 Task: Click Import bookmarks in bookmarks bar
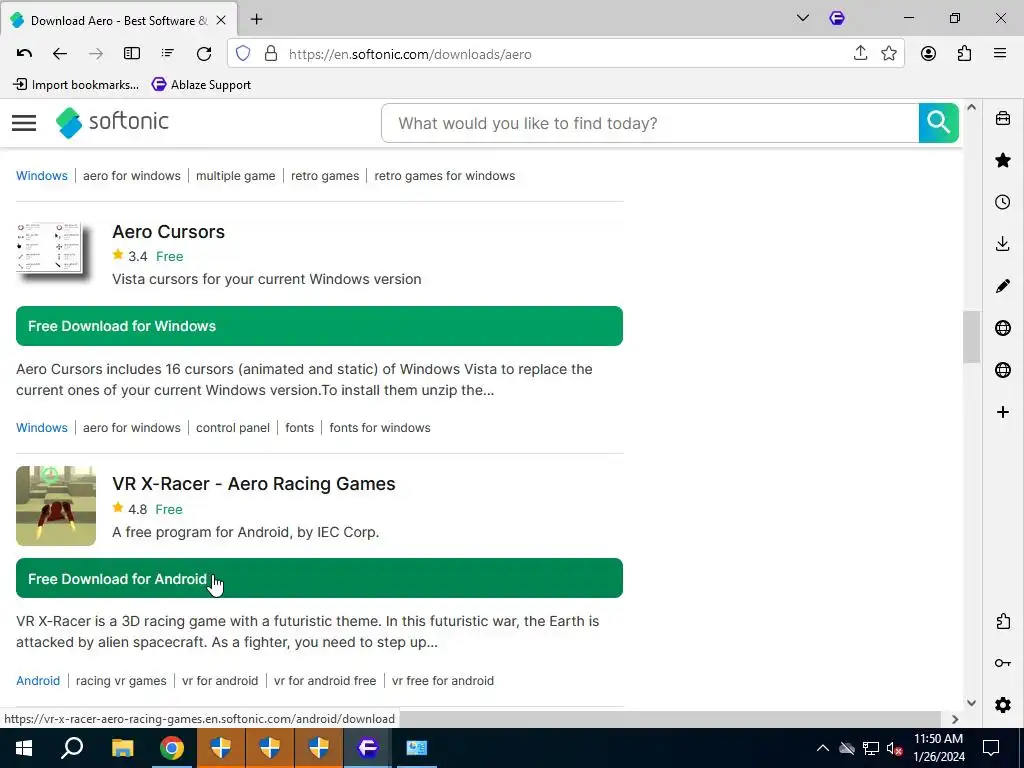(76, 84)
